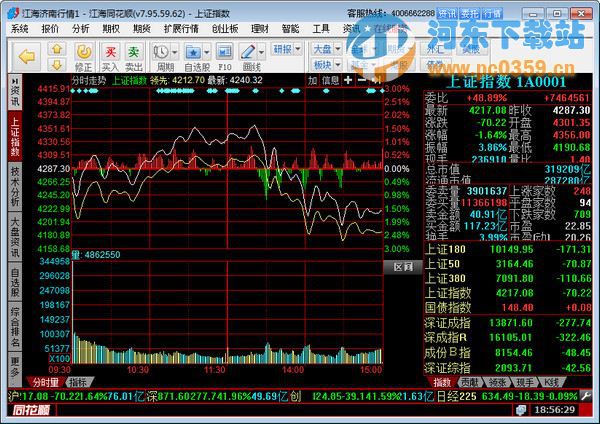This screenshot has width=600, height=424.
Task: Open the 分析 menu
Action: tap(81, 29)
